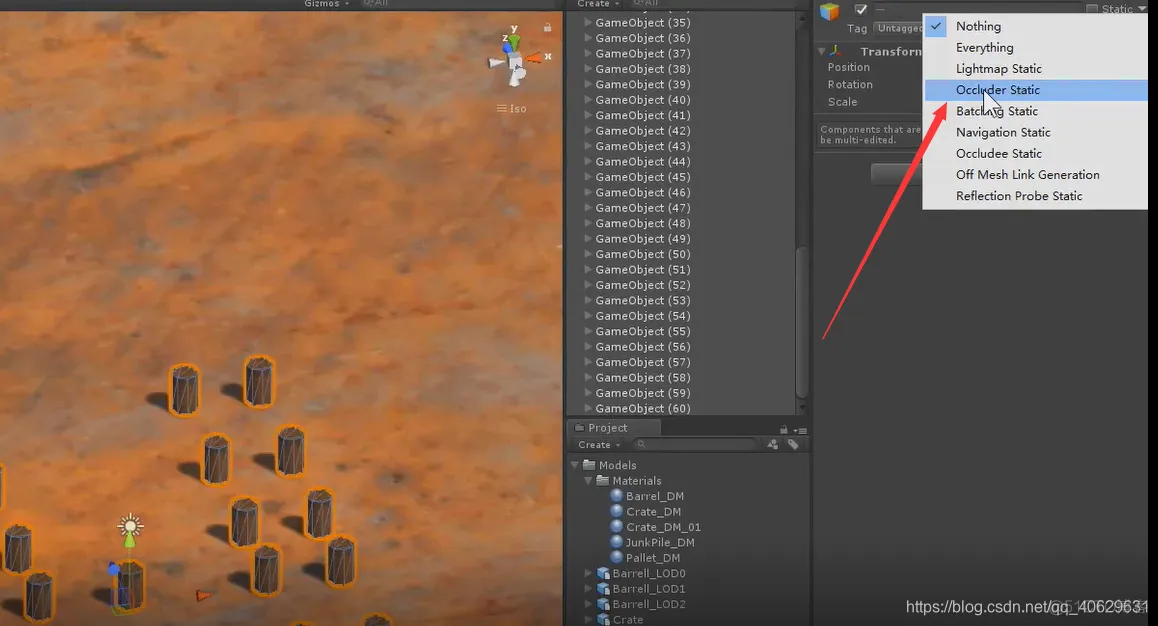The image size is (1158, 626).
Task: Collapse the Models folder arrow
Action: (575, 465)
